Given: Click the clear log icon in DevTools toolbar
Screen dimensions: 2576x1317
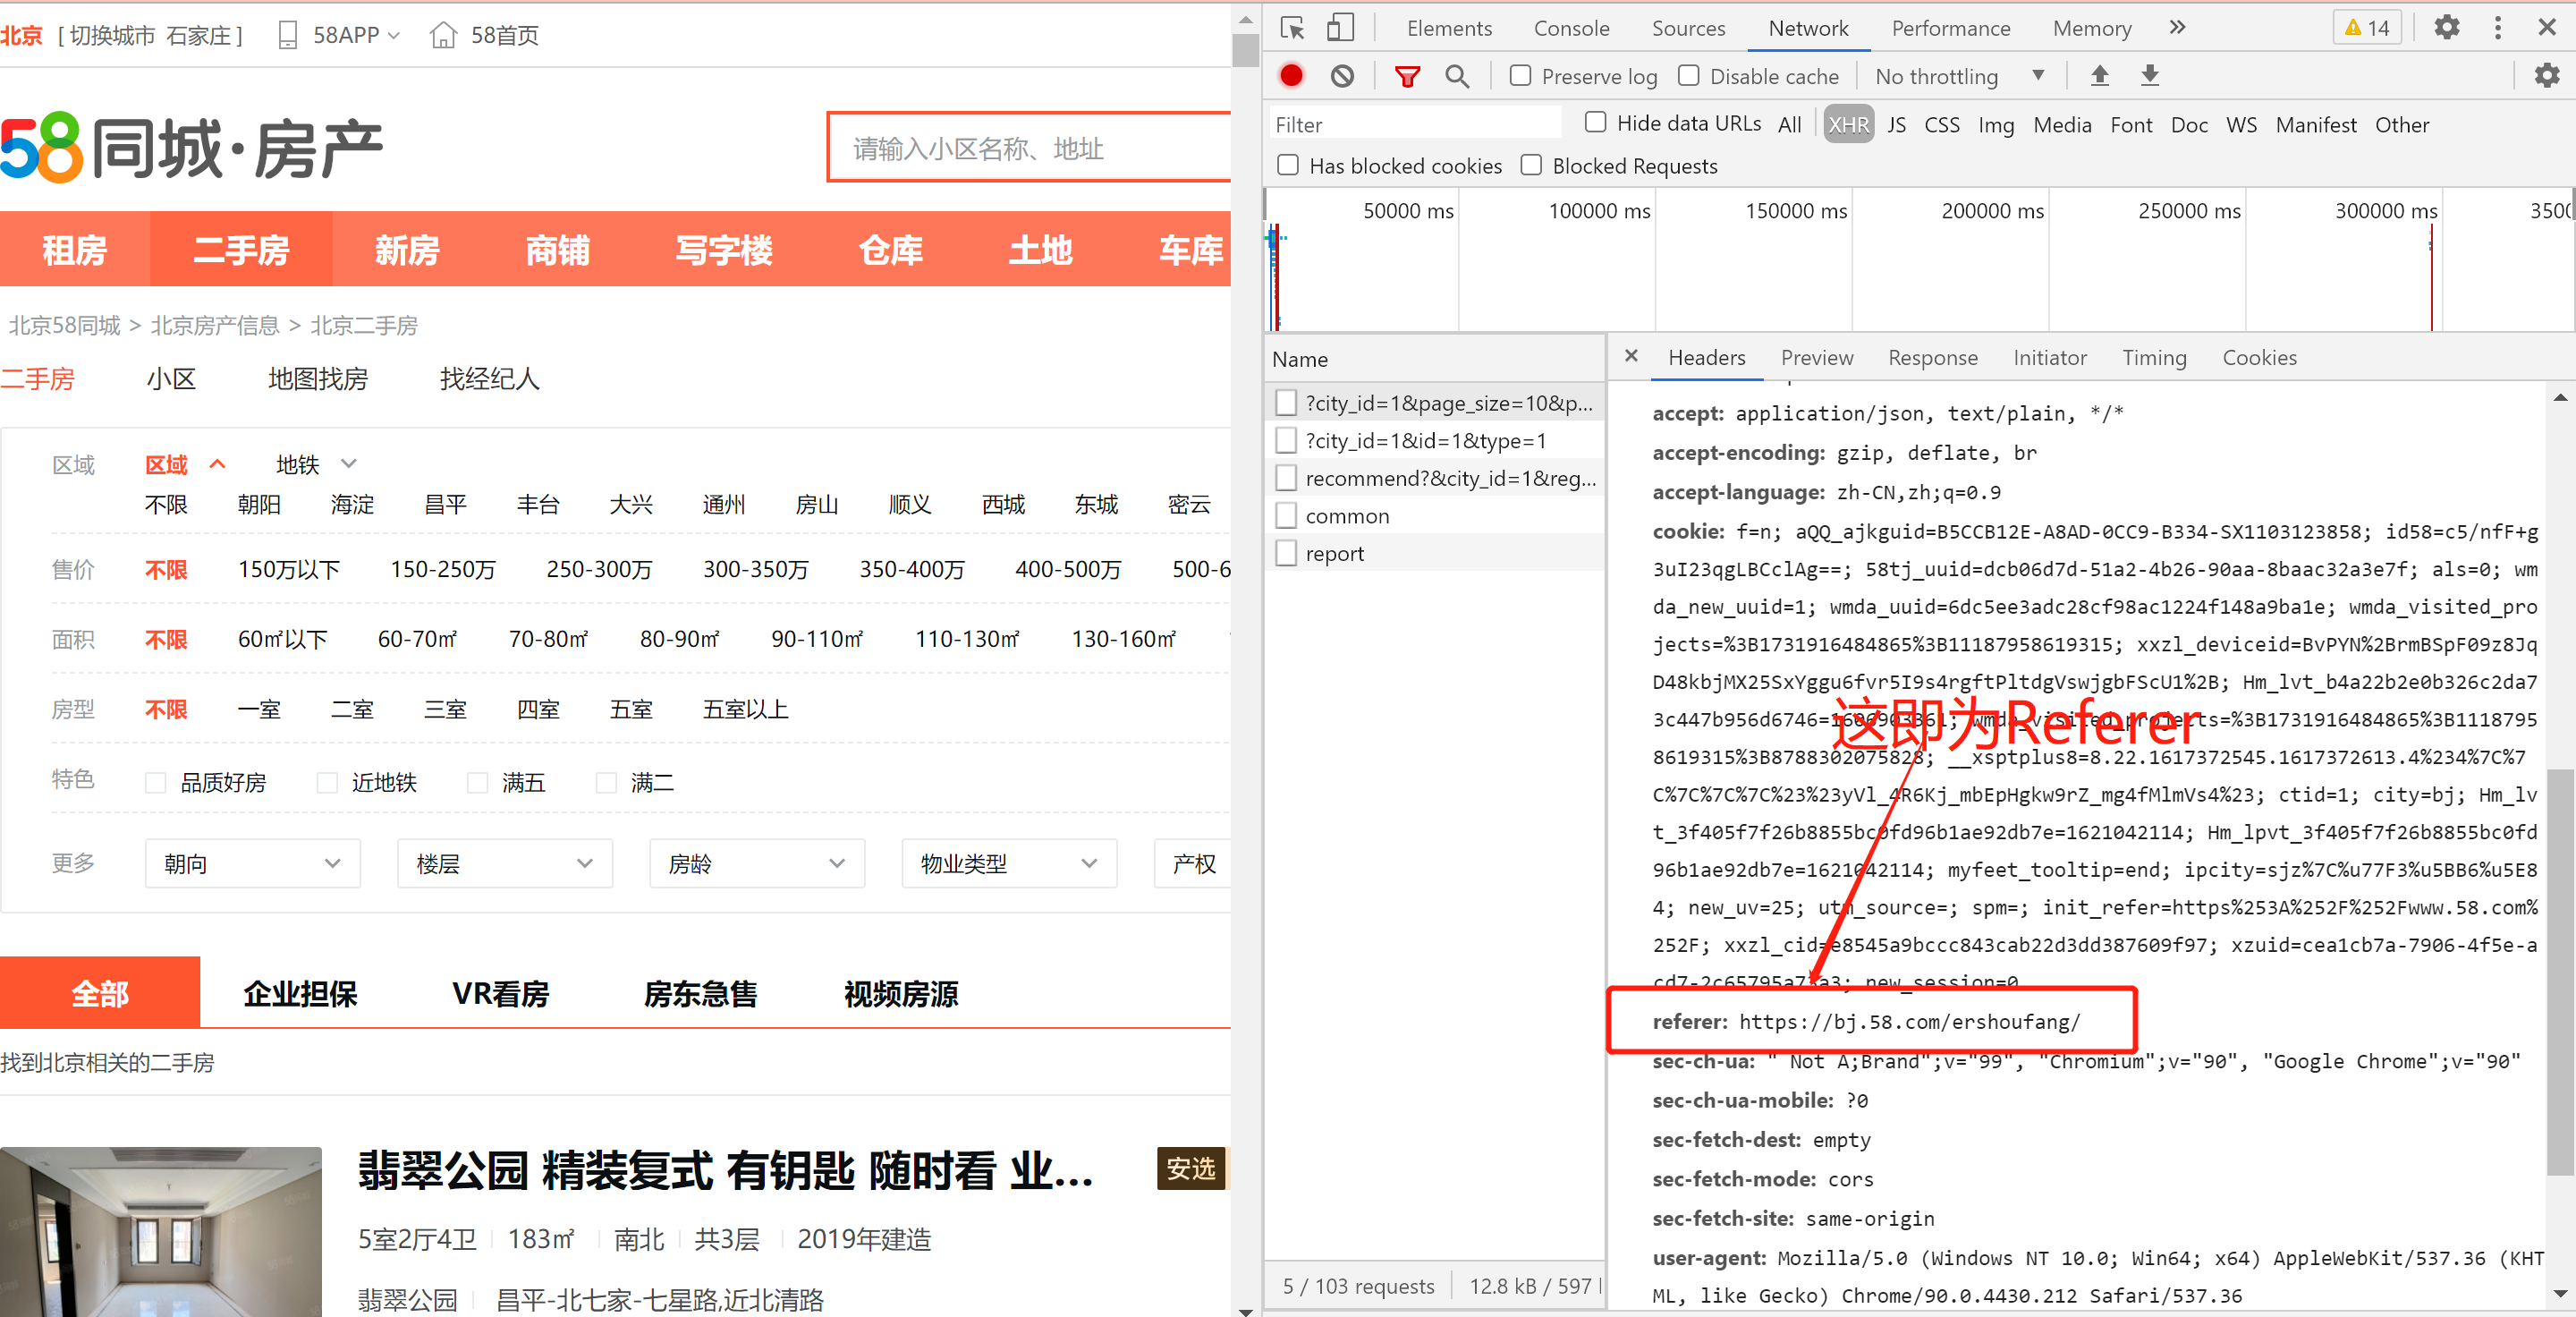Looking at the screenshot, I should point(1343,79).
